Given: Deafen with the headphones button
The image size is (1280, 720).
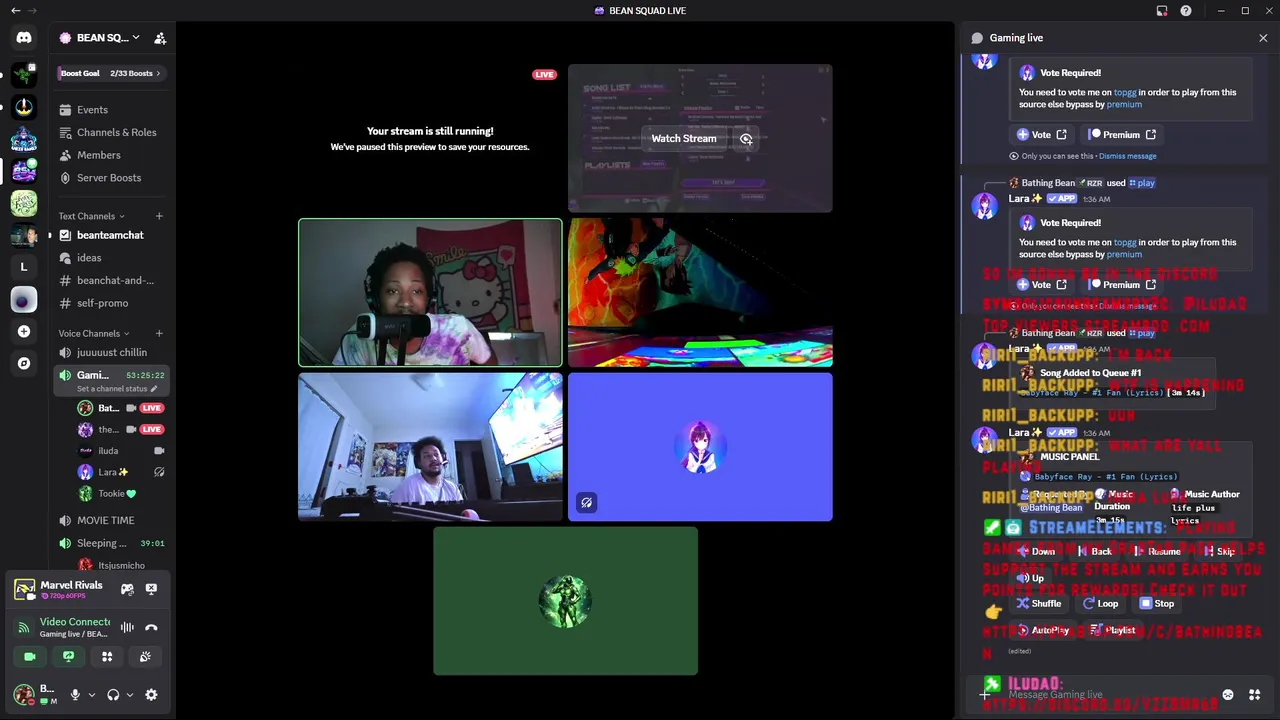Looking at the screenshot, I should pyautogui.click(x=113, y=695).
